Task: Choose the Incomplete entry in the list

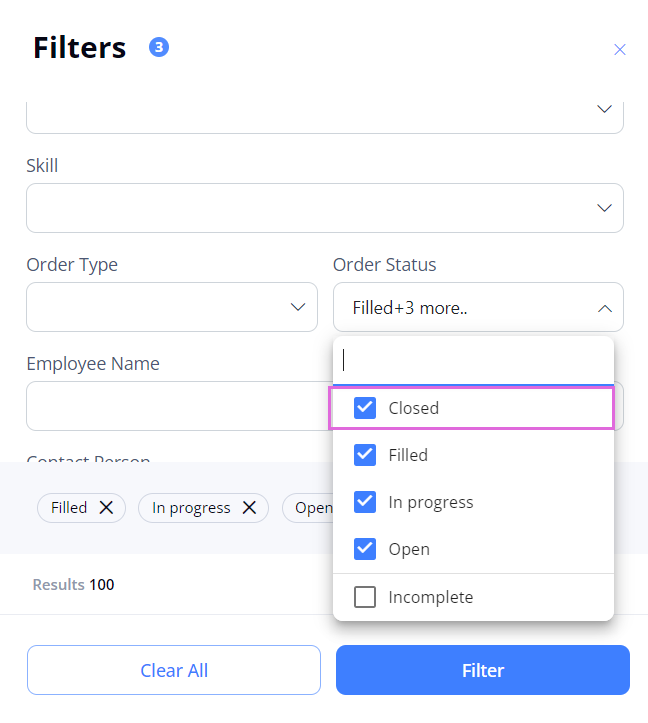Action: pos(473,597)
